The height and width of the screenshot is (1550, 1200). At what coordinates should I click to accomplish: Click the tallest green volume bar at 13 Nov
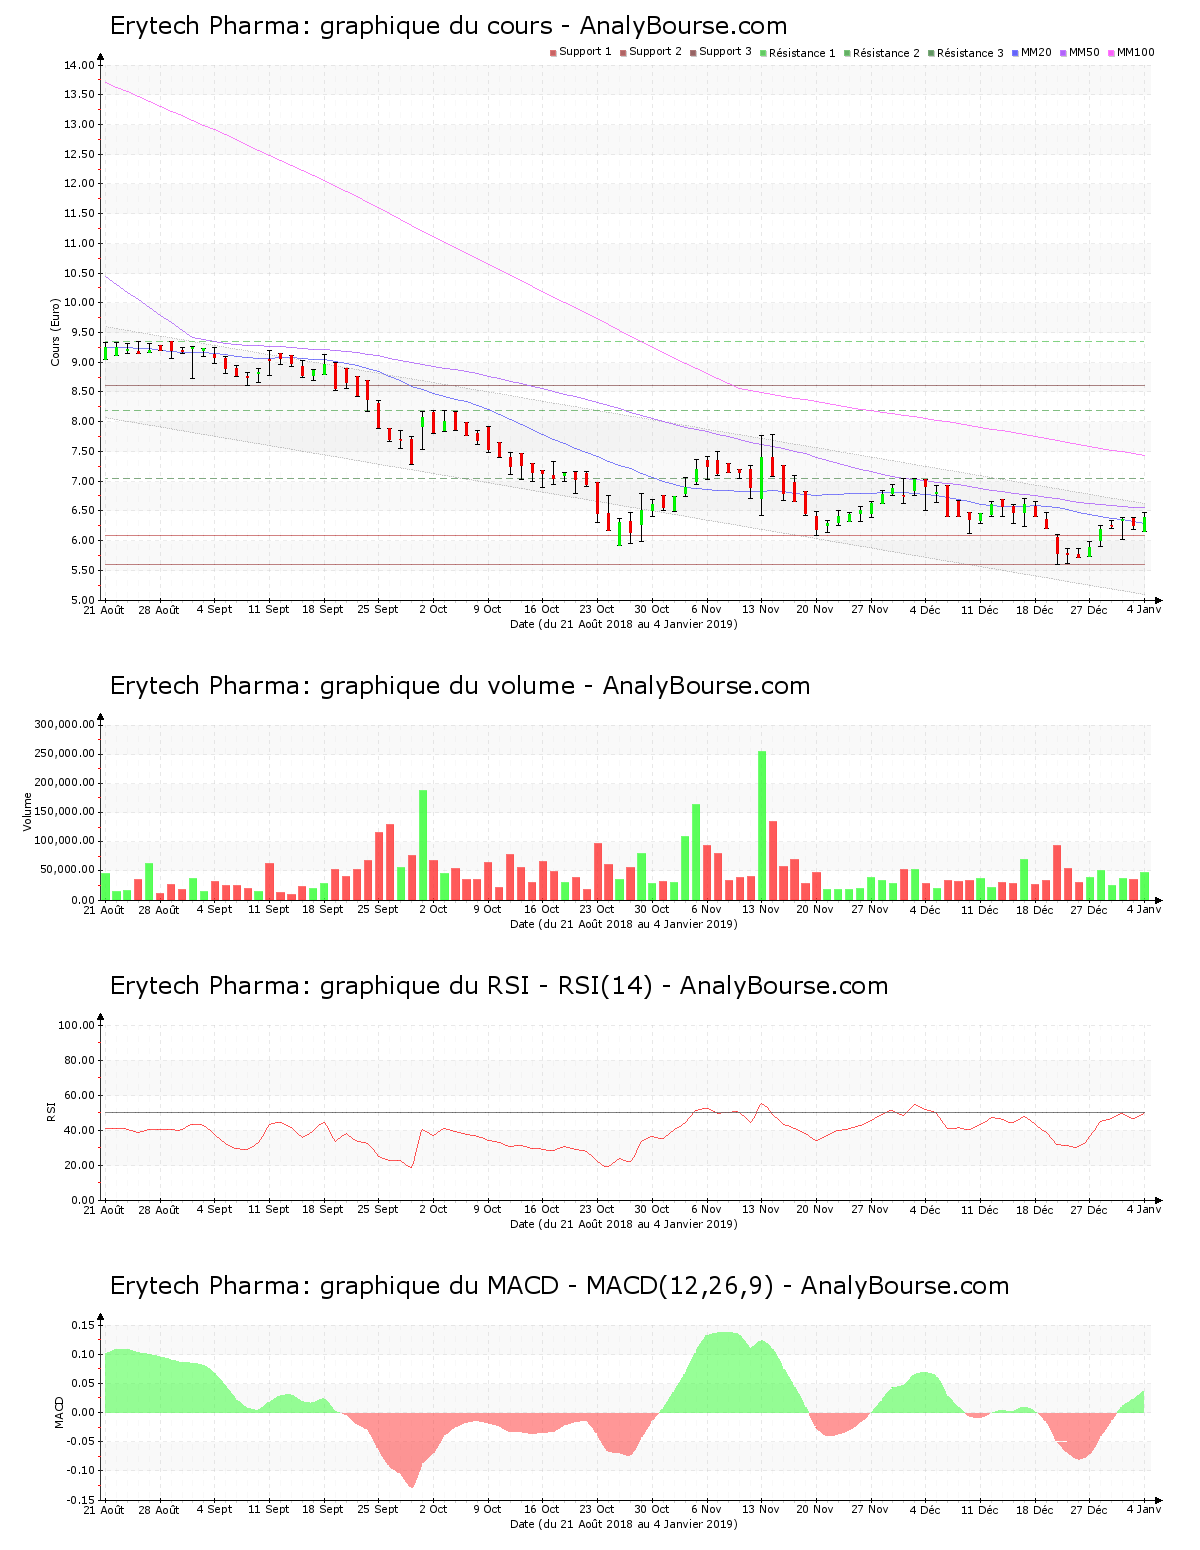(x=762, y=826)
